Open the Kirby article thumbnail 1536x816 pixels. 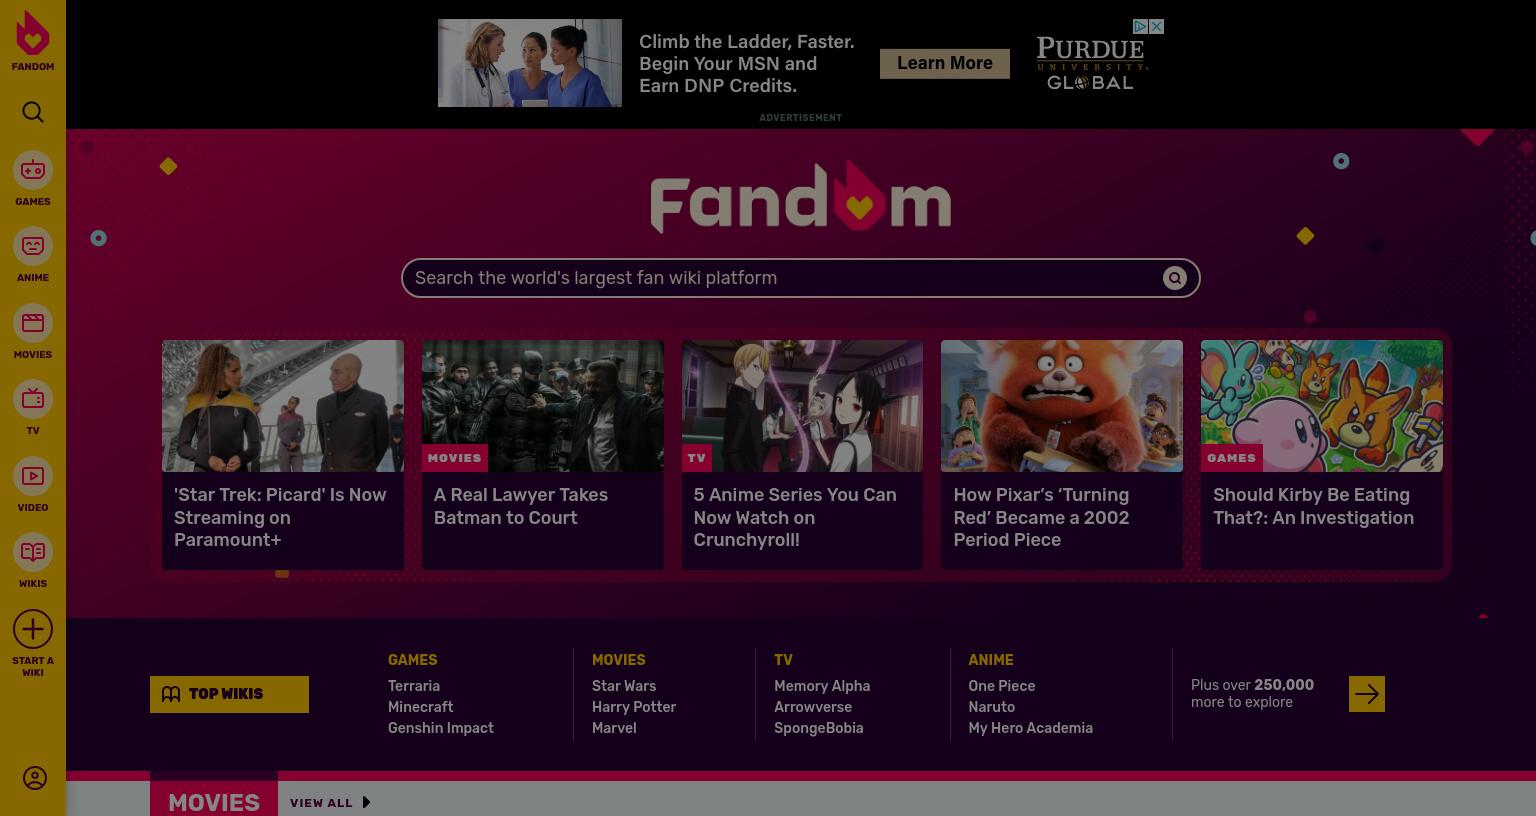(1322, 406)
